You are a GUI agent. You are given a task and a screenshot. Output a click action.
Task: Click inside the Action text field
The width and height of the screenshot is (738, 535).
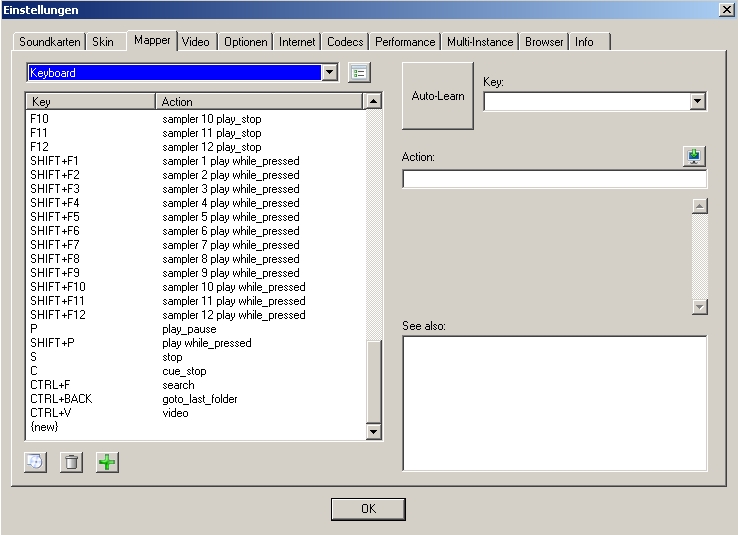pos(554,180)
